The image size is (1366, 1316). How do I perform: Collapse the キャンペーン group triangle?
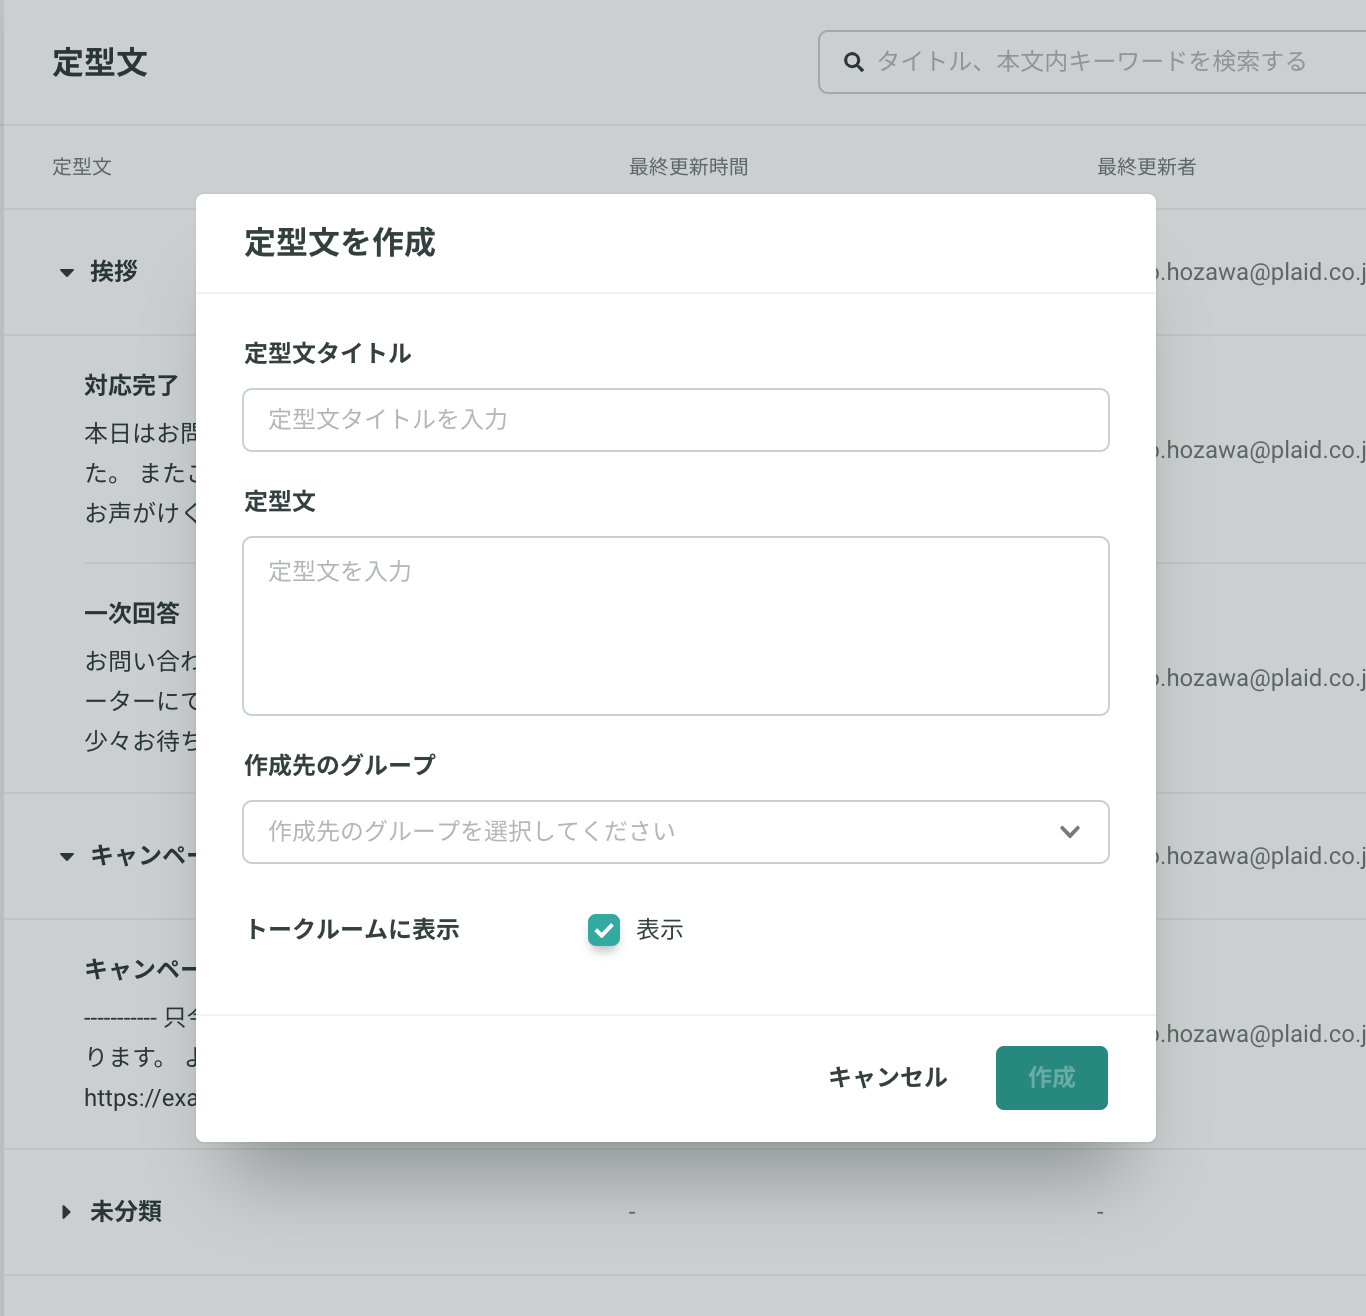click(67, 856)
